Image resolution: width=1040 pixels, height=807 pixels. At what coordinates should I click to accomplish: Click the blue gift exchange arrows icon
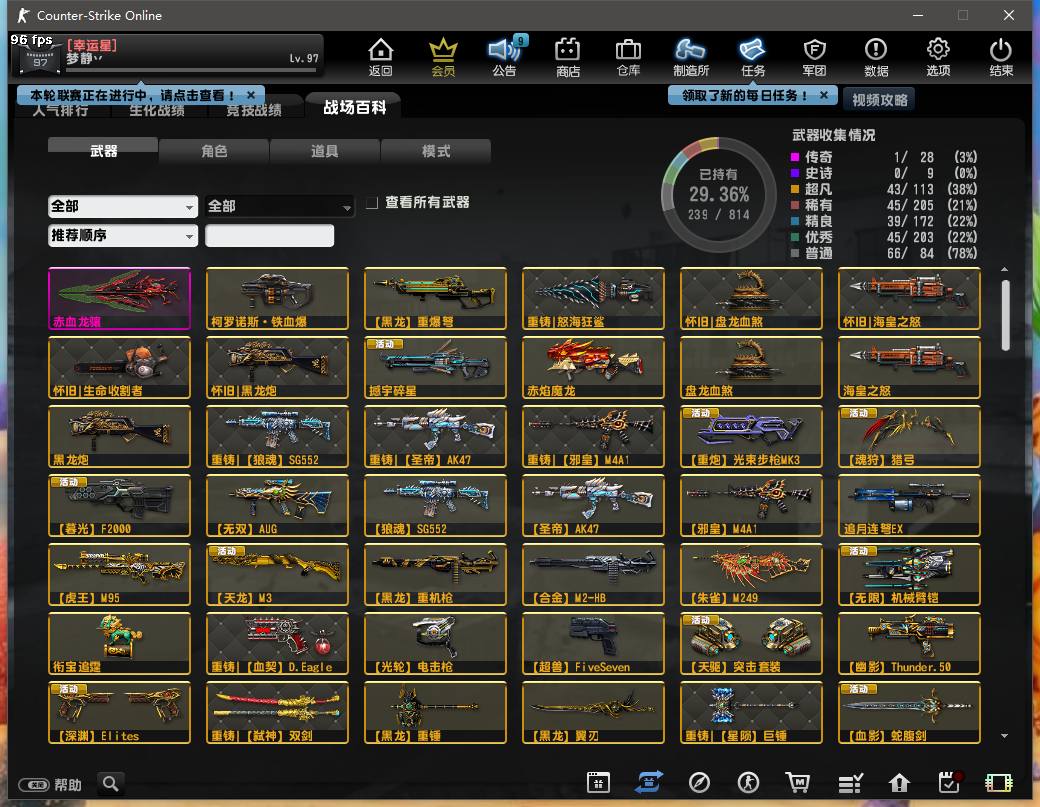[649, 783]
